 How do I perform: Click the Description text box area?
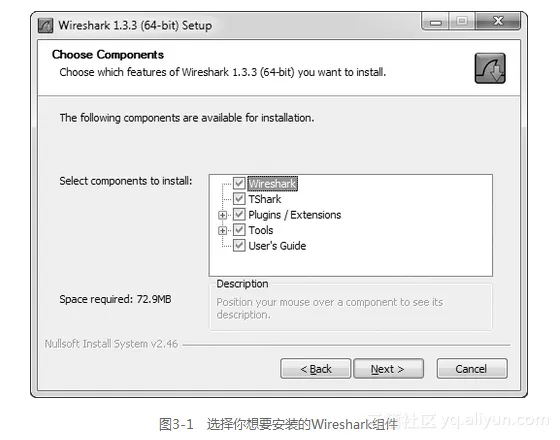coord(351,308)
